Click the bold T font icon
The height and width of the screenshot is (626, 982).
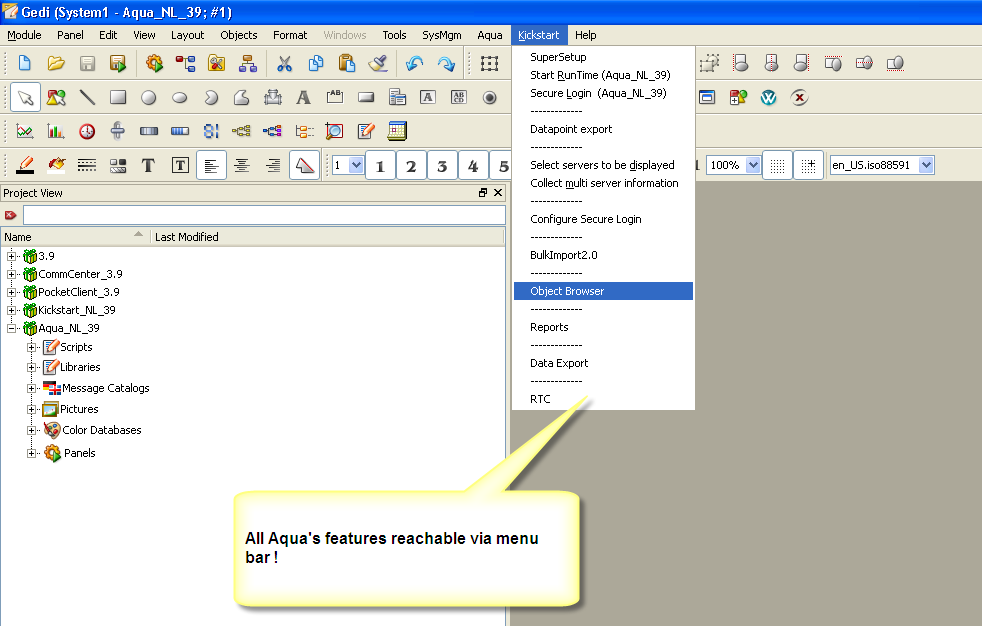point(148,165)
